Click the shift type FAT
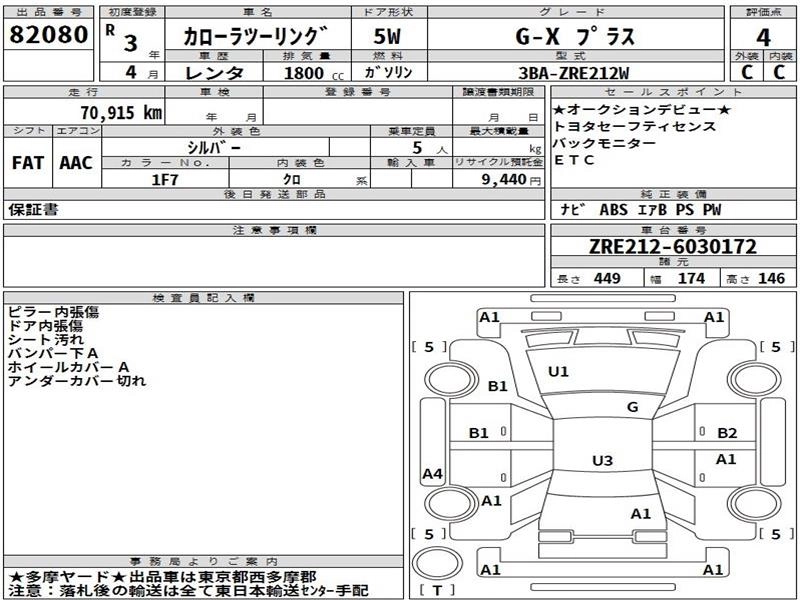Screen dimensions: 800x600 coord(28,163)
